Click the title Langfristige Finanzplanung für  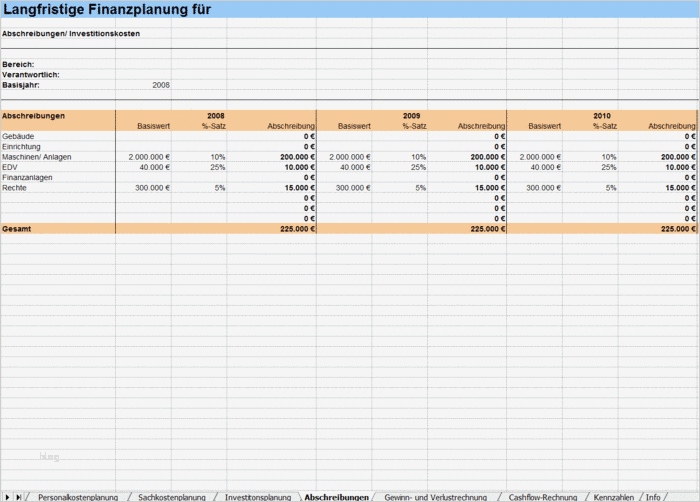[107, 9]
